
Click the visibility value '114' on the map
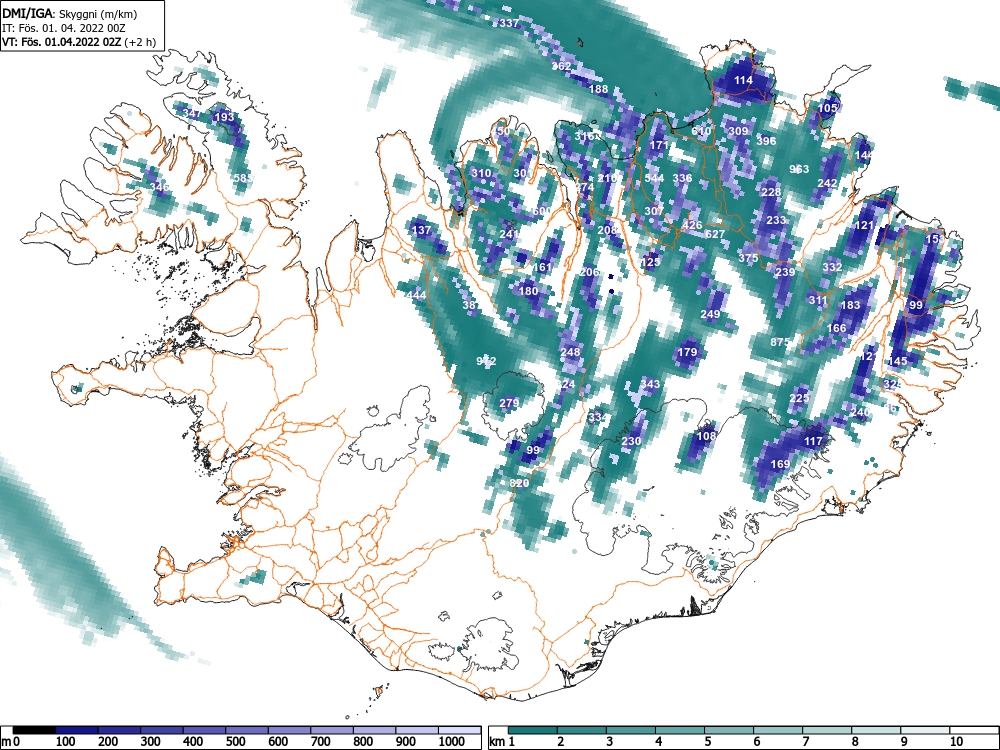coord(744,80)
